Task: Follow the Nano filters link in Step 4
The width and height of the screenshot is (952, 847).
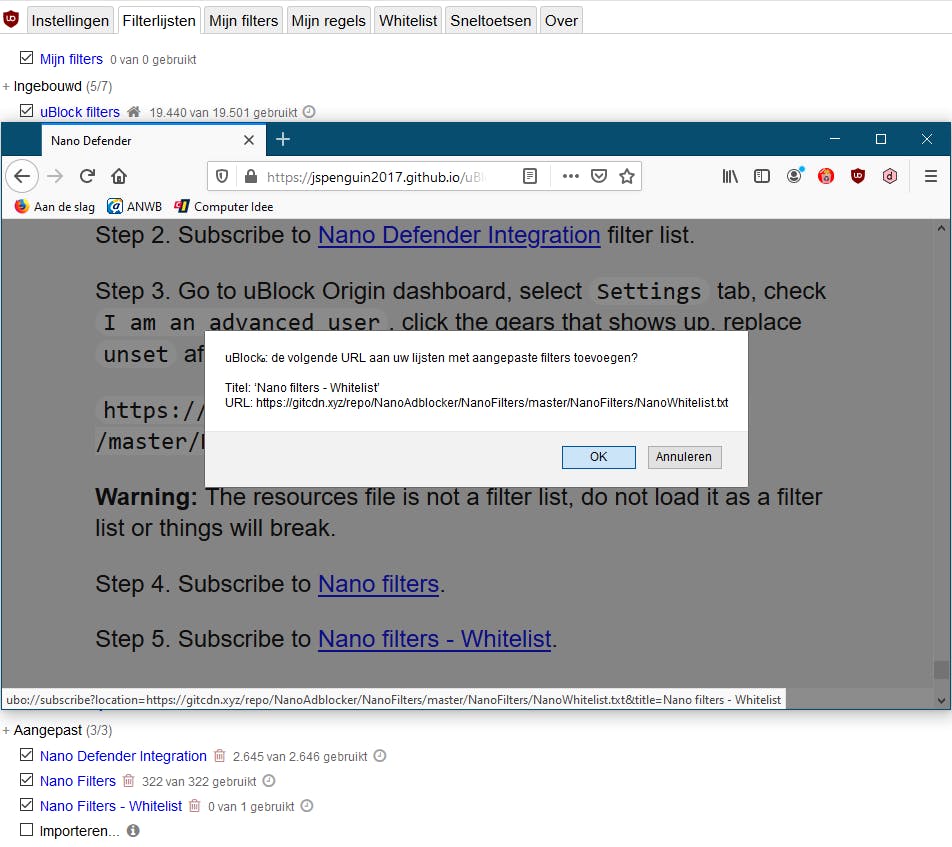Action: click(378, 584)
